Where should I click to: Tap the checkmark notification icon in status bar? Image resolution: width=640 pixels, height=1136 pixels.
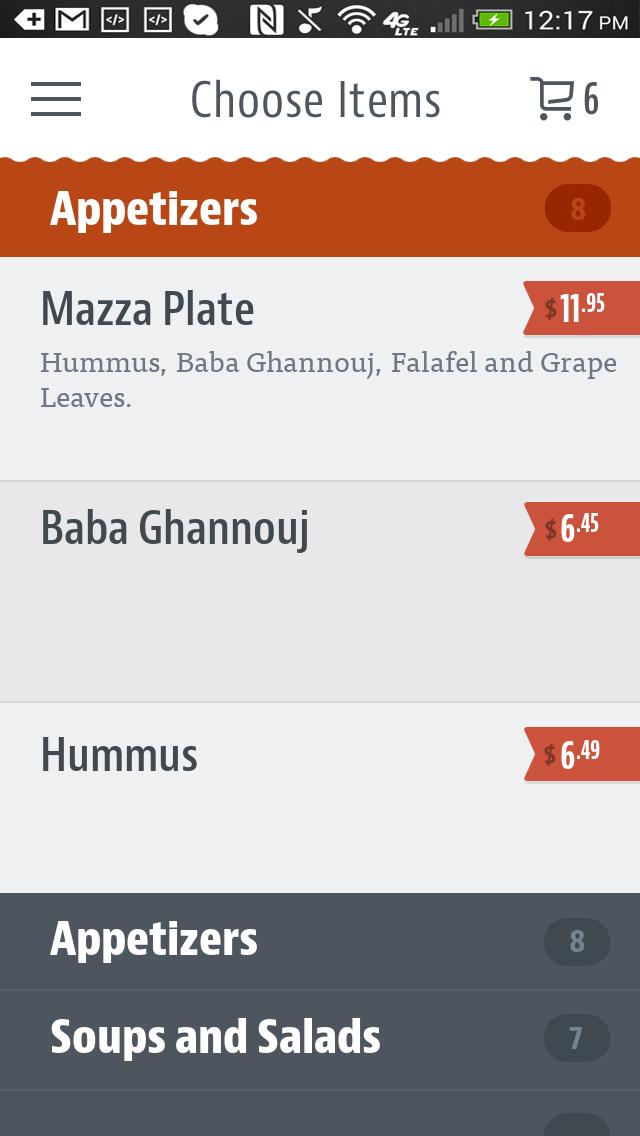tap(201, 19)
